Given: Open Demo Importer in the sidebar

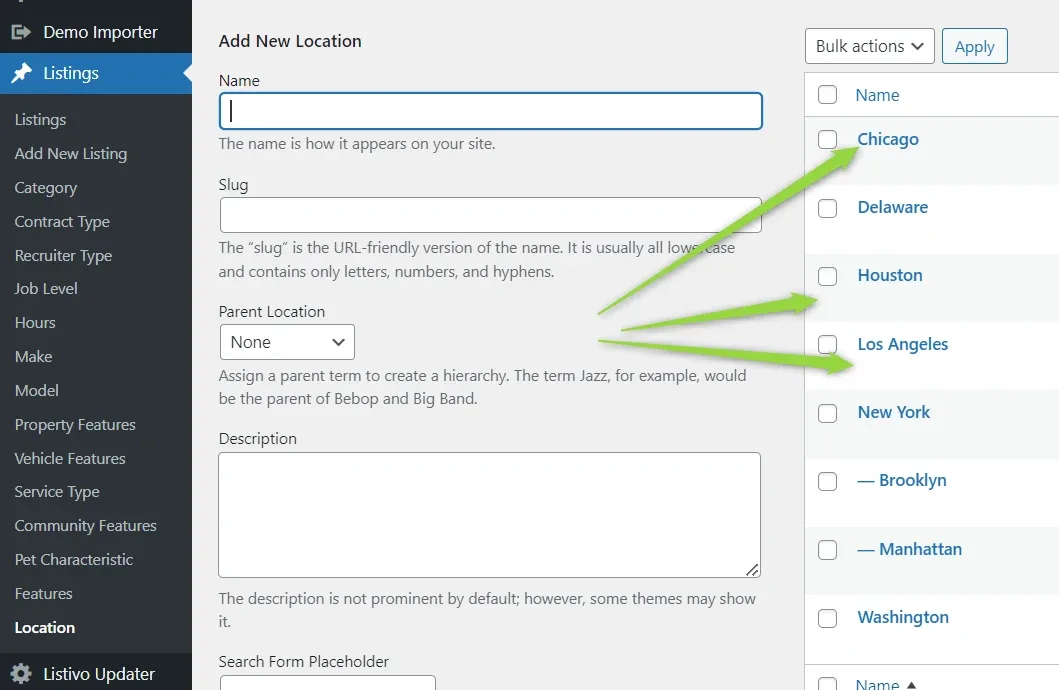Looking at the screenshot, I should pos(96,32).
